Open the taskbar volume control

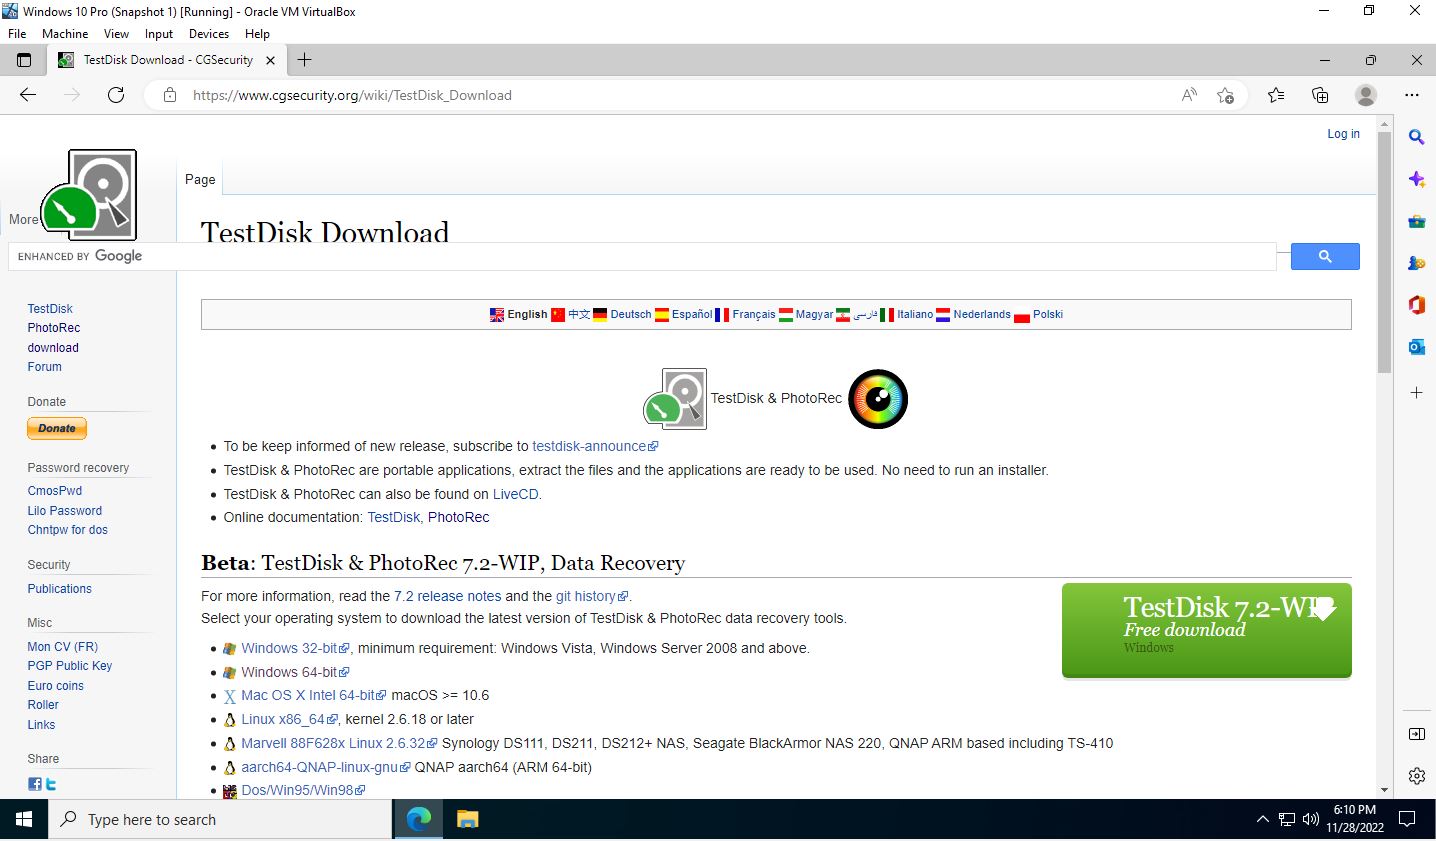pyautogui.click(x=1311, y=820)
